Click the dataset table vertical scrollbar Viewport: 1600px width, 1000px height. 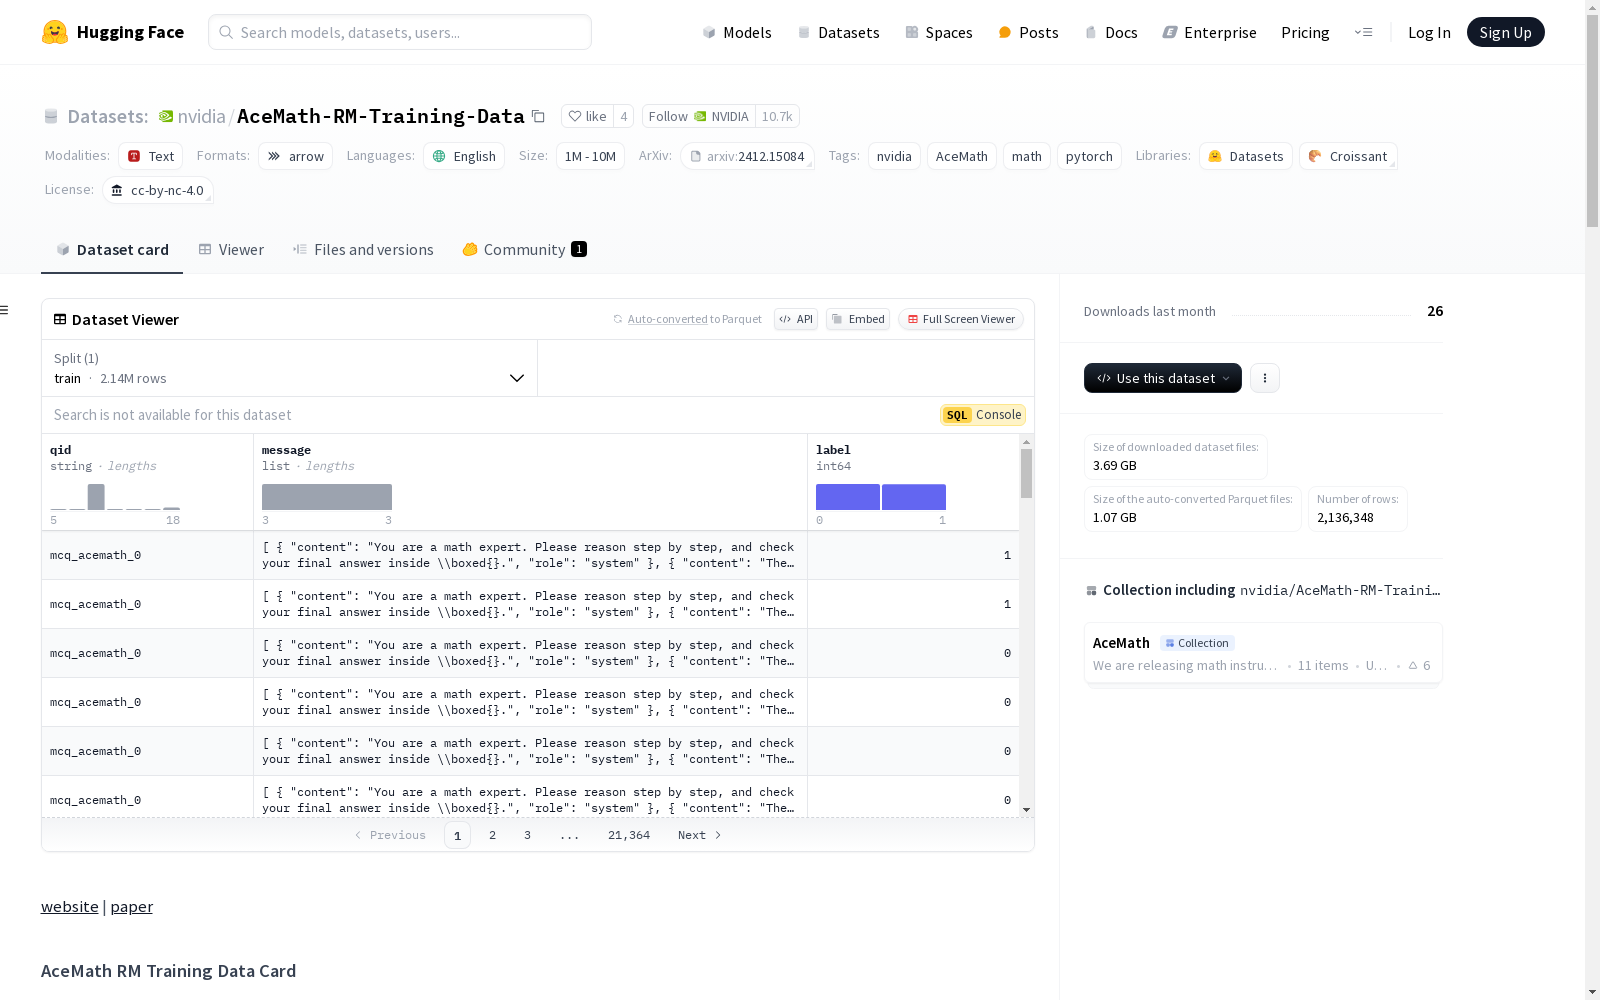click(x=1026, y=473)
